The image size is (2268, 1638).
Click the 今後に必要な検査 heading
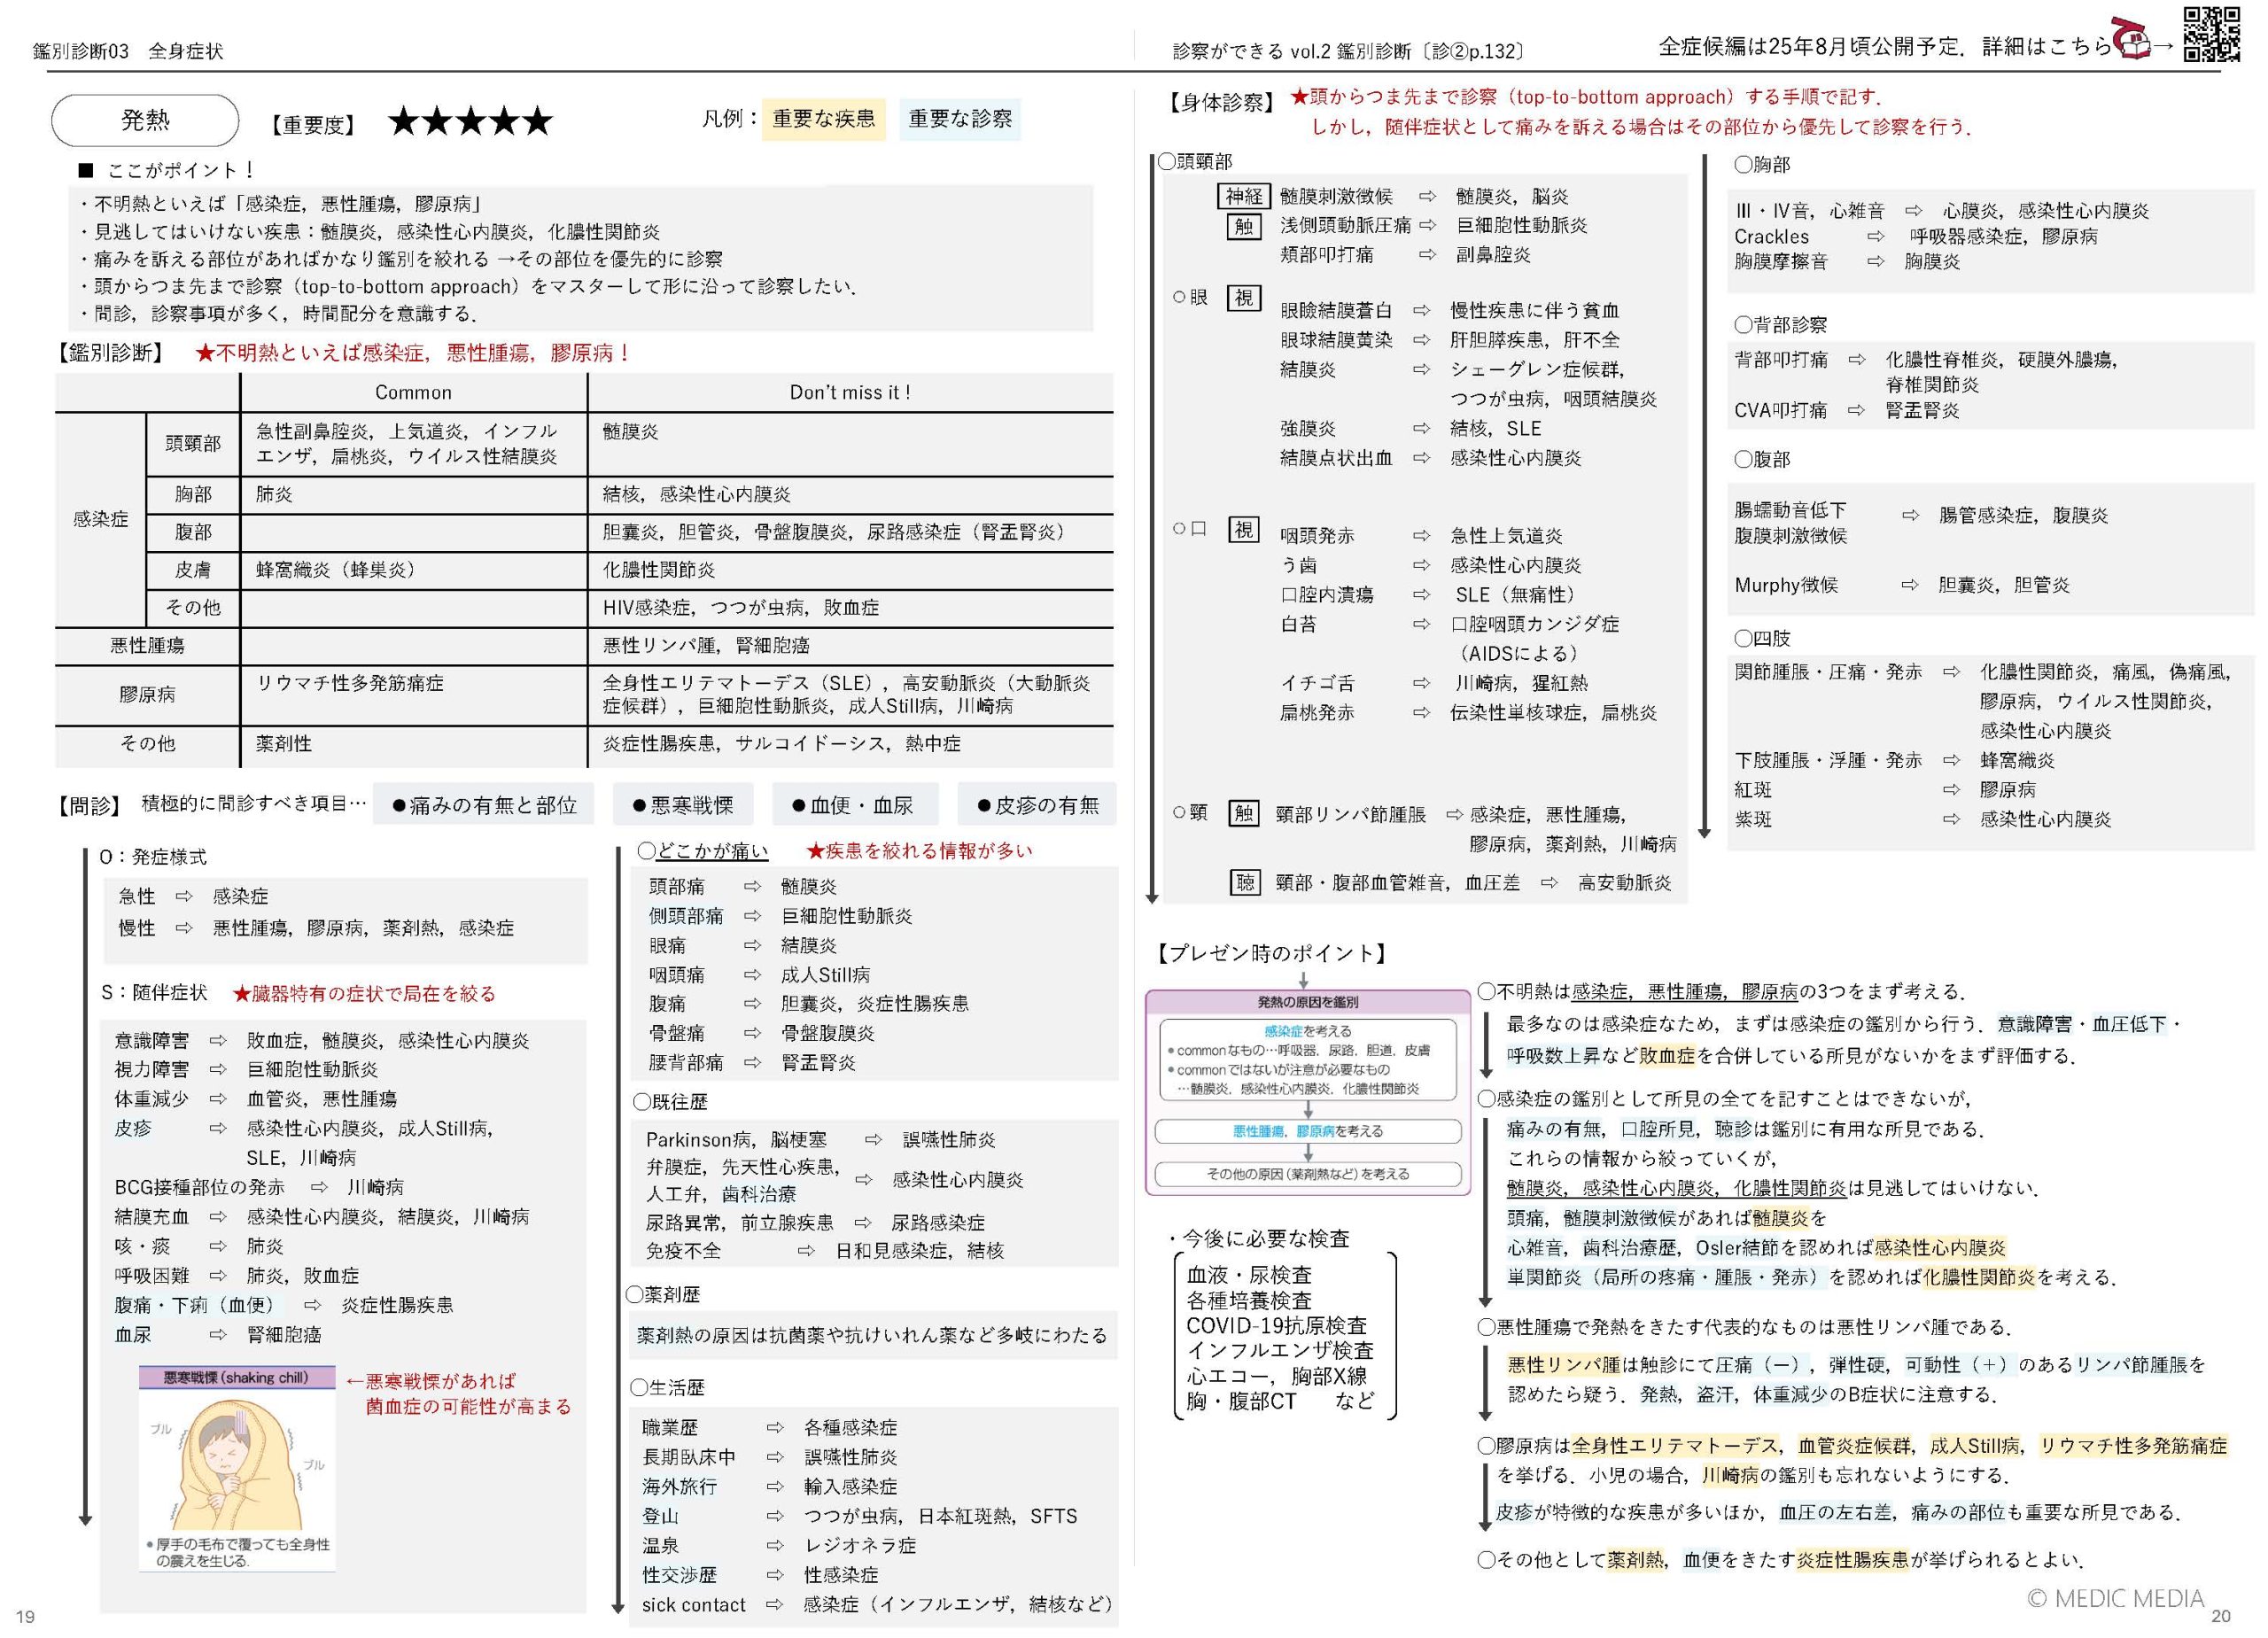click(1259, 1238)
